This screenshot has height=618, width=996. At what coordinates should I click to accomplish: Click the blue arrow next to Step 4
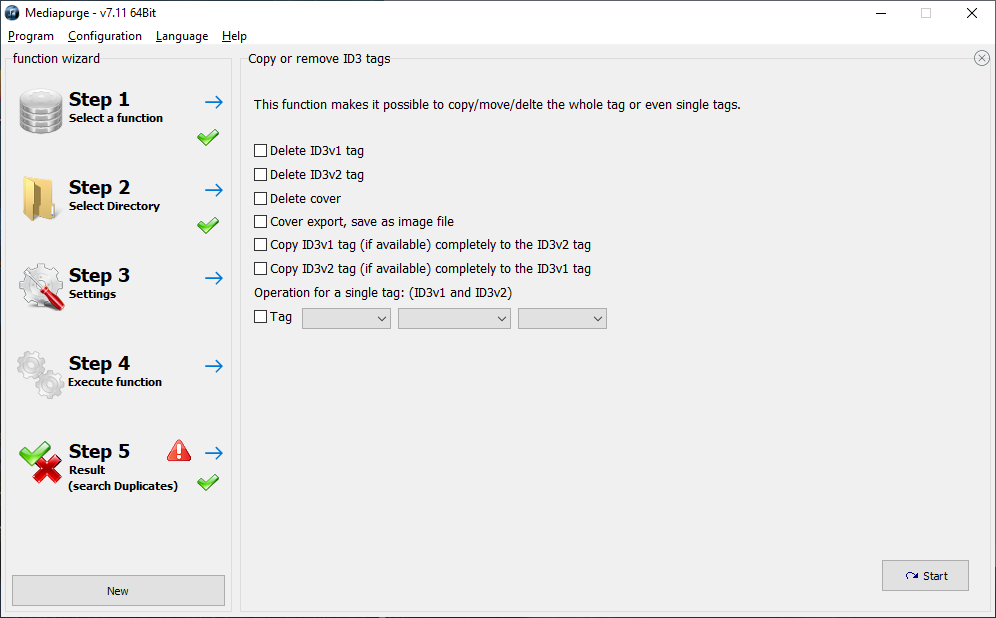tap(214, 366)
